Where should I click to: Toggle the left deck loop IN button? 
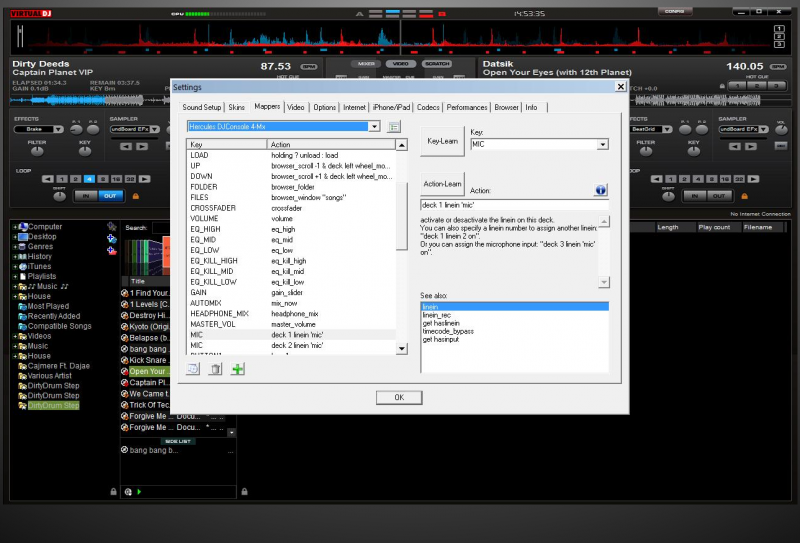click(85, 195)
